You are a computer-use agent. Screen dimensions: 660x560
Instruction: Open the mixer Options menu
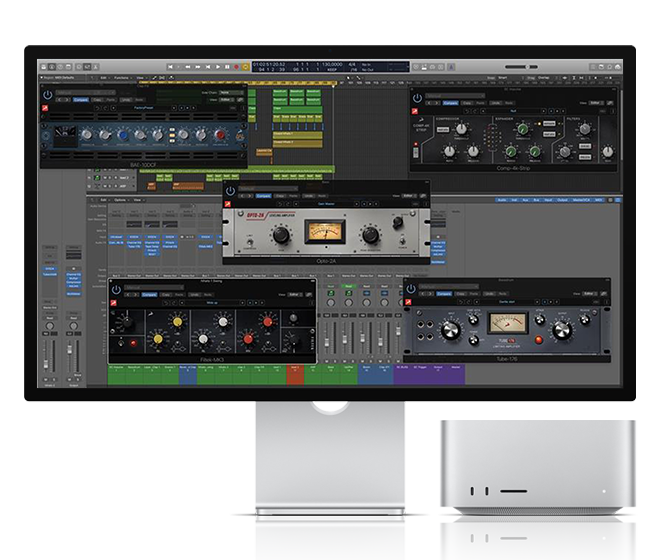click(121, 200)
